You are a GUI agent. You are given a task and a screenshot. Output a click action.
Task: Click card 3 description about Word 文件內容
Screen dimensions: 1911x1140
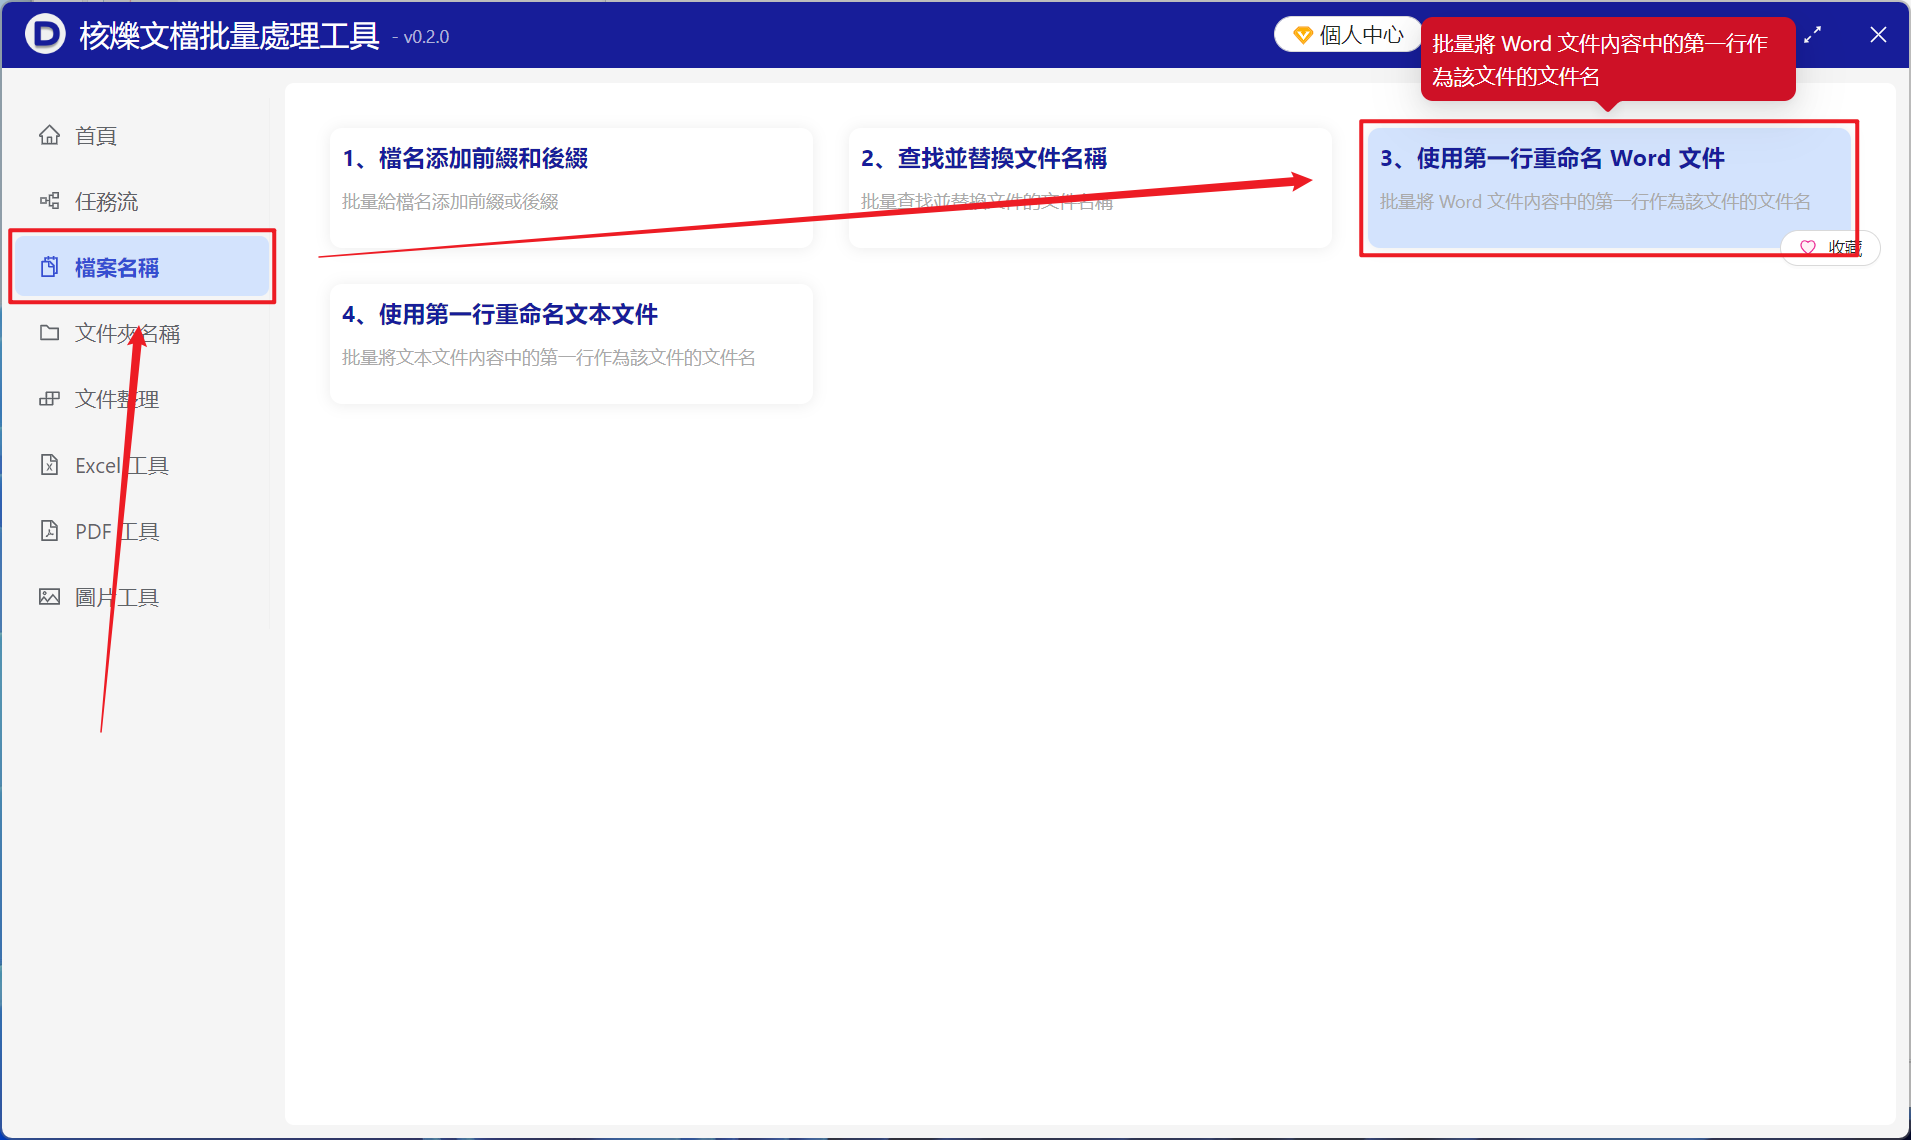pyautogui.click(x=1595, y=202)
